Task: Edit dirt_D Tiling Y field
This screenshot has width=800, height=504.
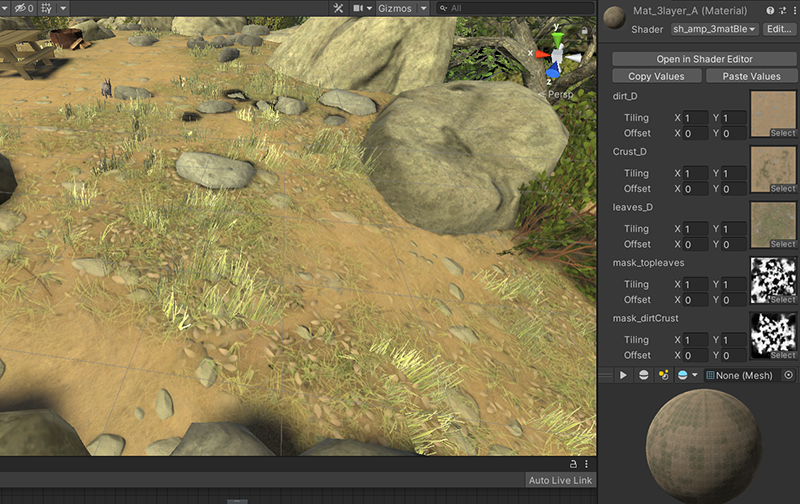Action: pos(734,118)
